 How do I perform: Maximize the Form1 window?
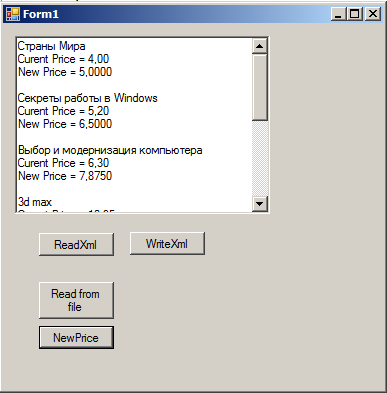[355, 14]
